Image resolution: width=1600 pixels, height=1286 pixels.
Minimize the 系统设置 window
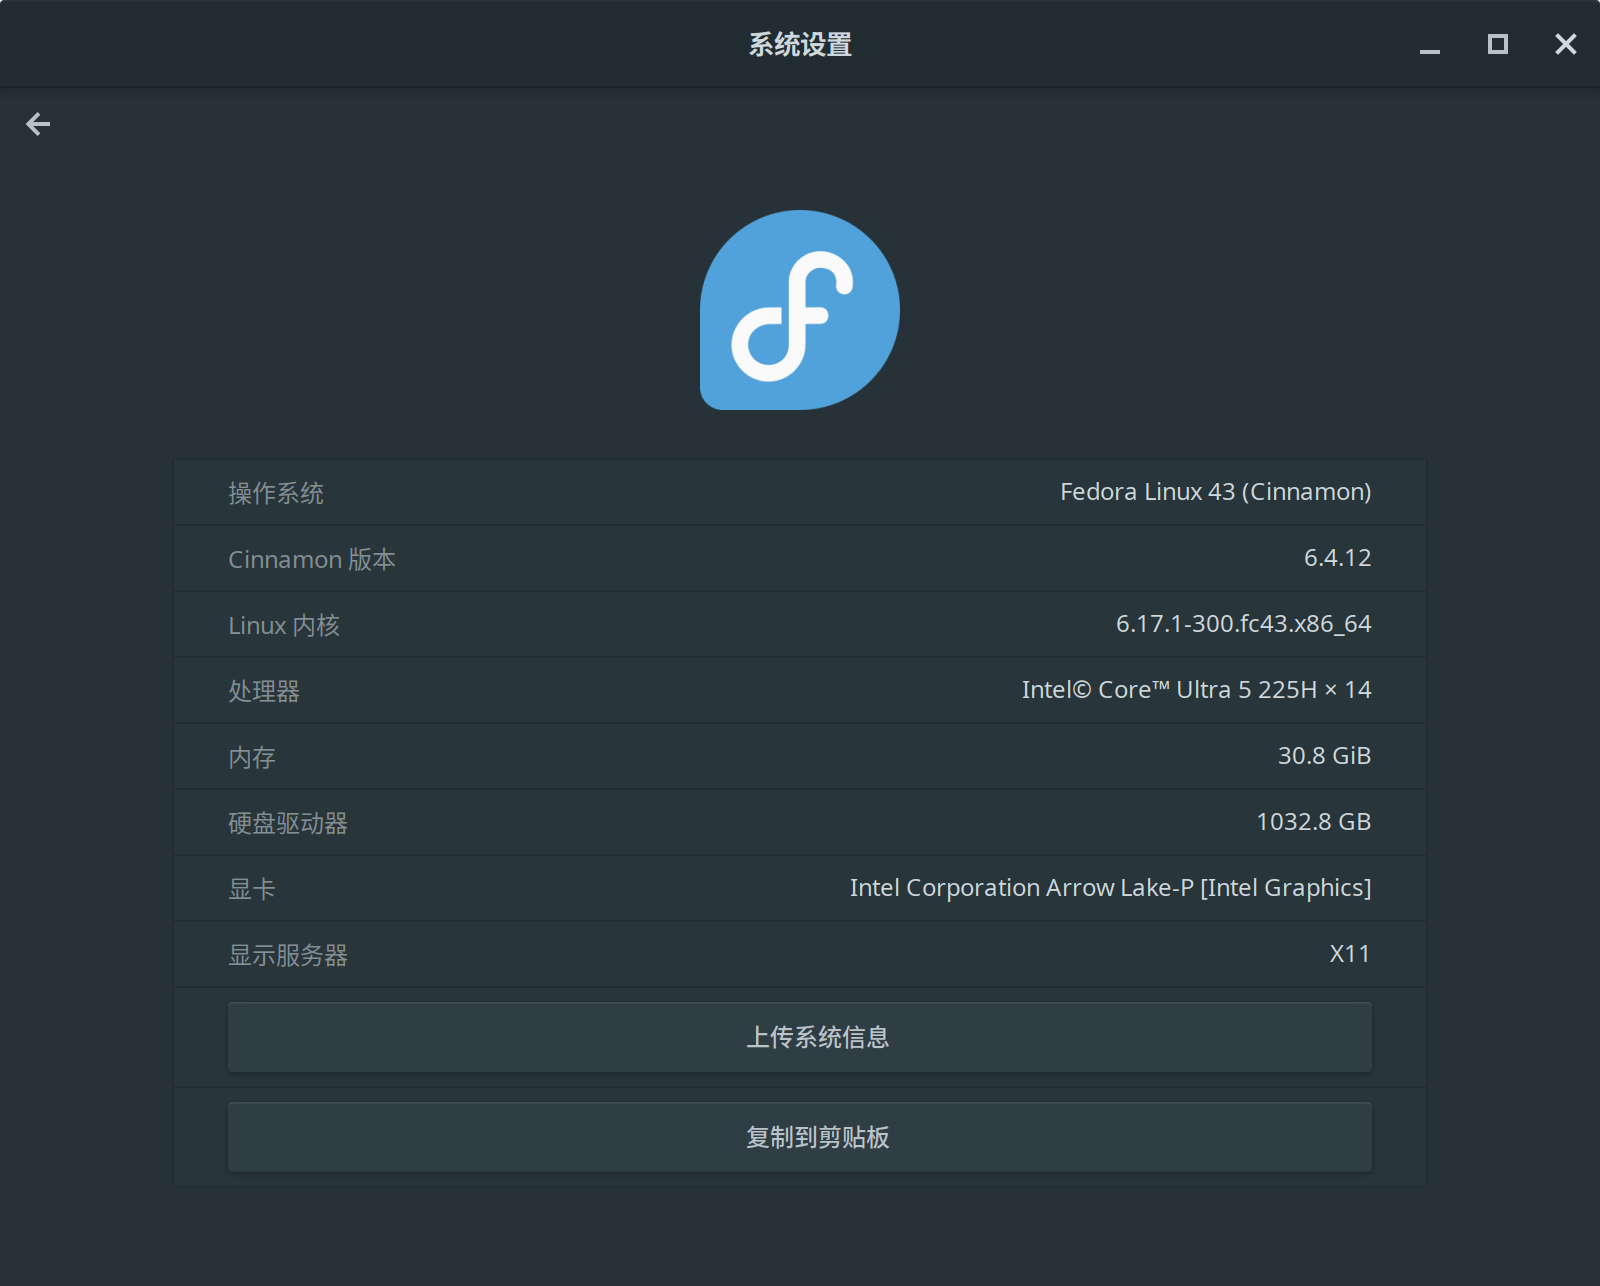pos(1430,45)
